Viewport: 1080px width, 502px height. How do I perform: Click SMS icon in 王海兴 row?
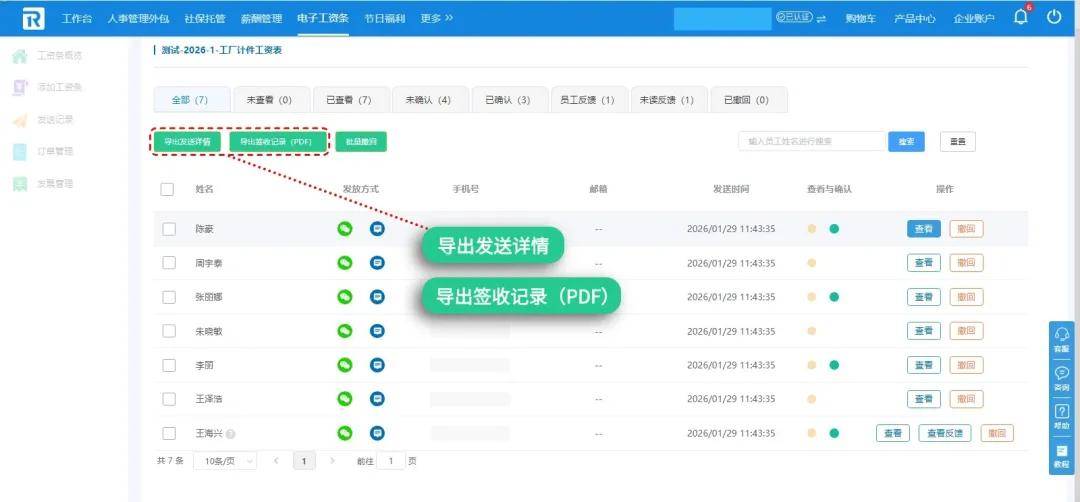point(377,433)
